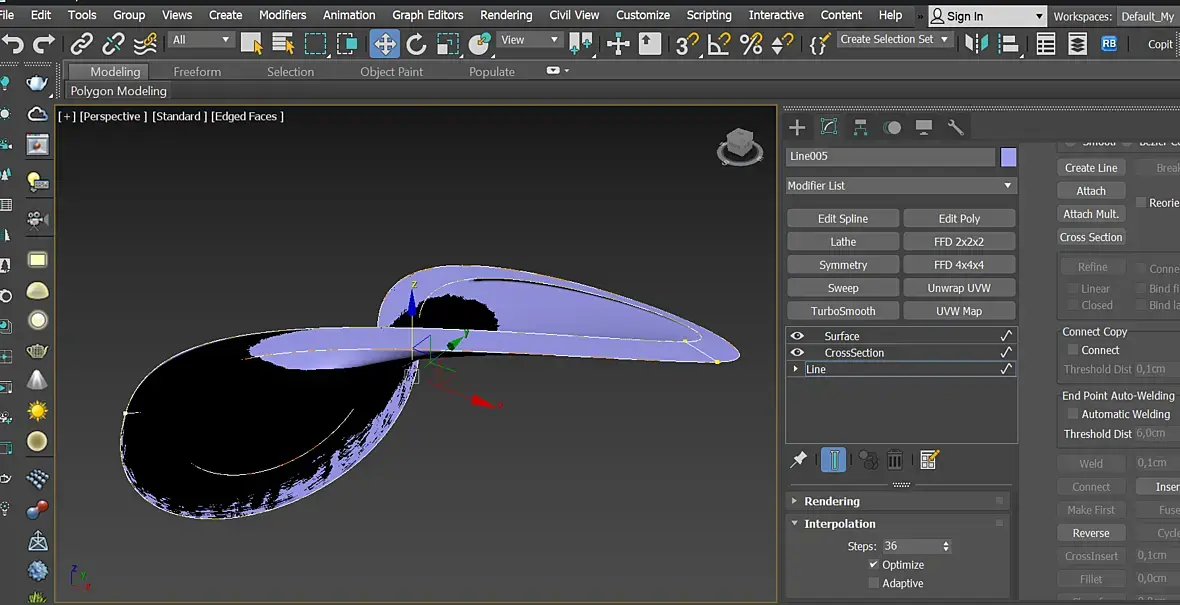Viewport: 1180px width, 605px height.
Task: Select the Rotate tool in the toolbar
Action: [x=416, y=43]
